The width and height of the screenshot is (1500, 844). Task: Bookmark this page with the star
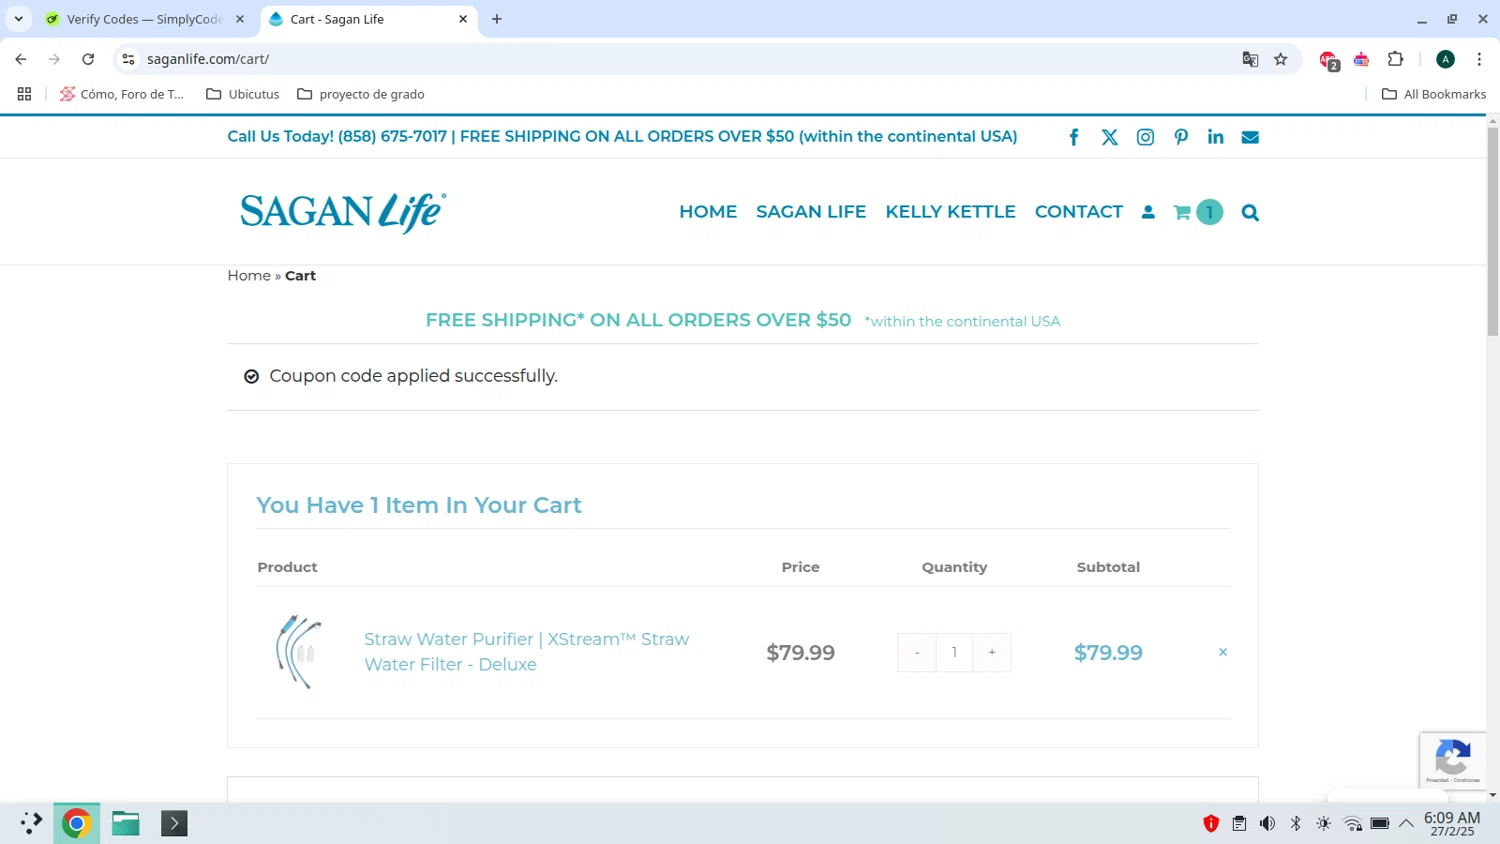(1281, 59)
